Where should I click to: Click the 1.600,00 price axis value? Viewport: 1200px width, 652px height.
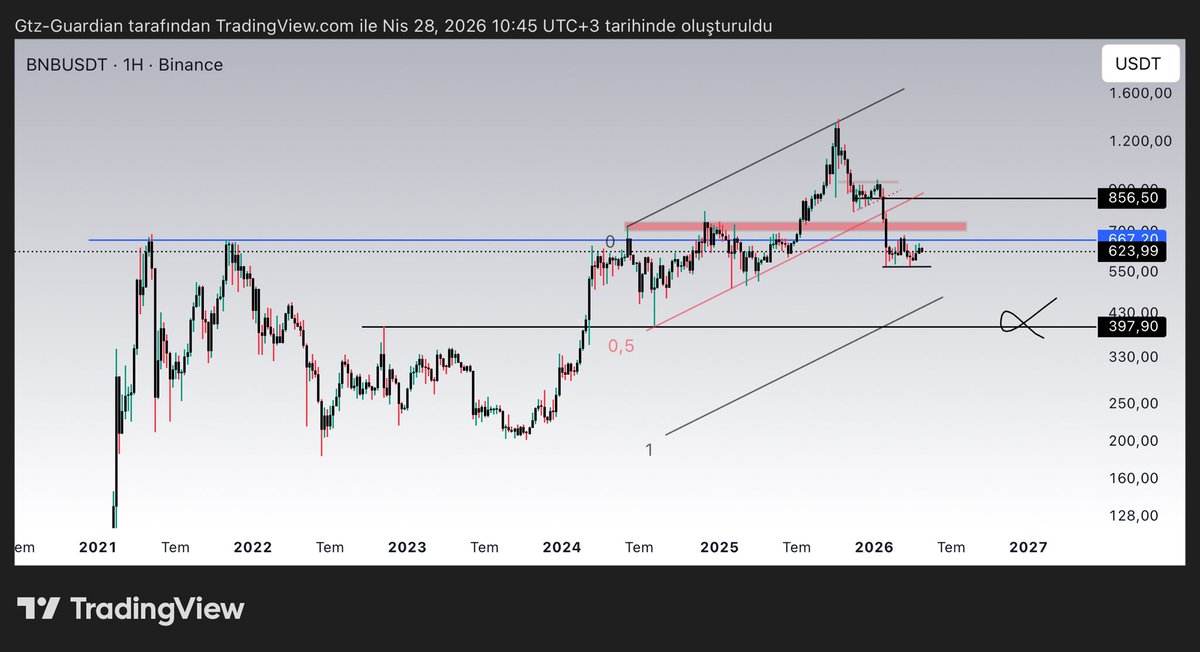click(x=1141, y=93)
